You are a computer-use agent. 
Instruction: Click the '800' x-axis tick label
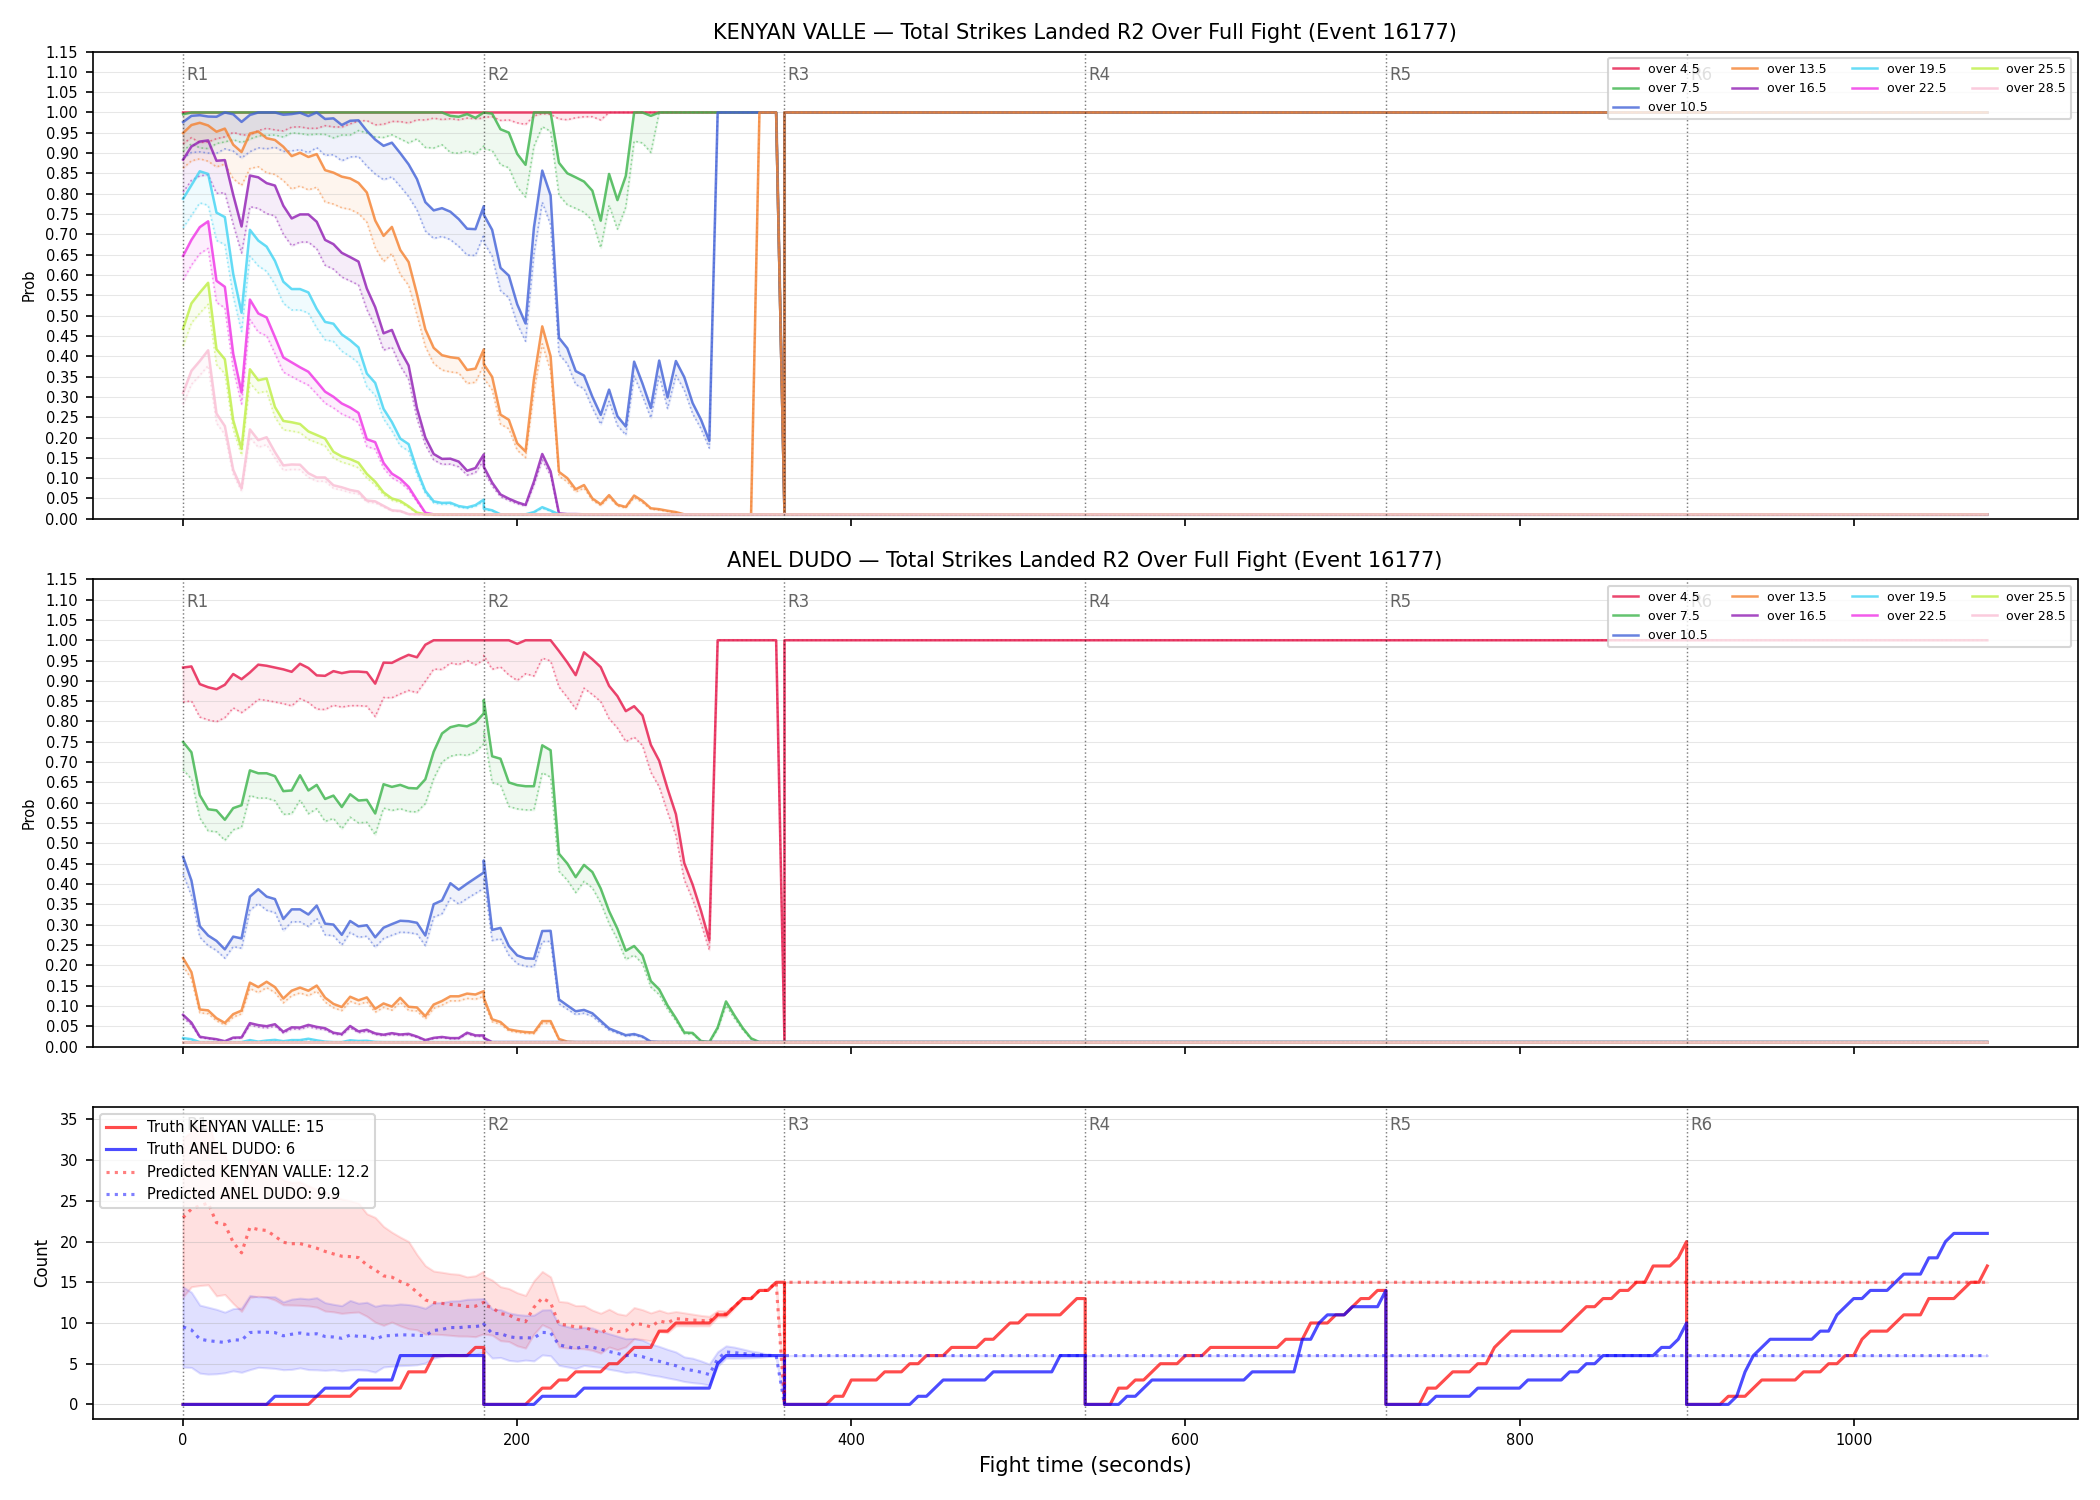pos(1520,1440)
